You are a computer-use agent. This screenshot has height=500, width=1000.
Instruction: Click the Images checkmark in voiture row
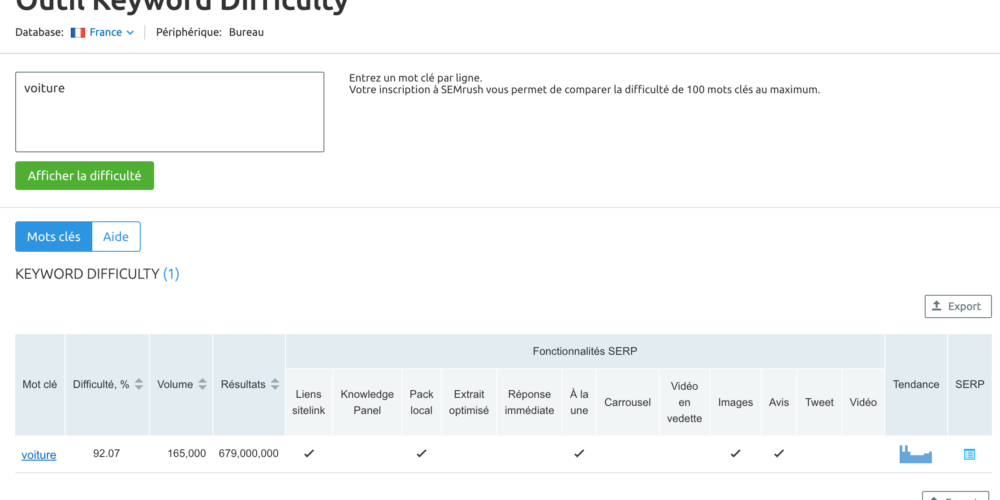click(735, 454)
